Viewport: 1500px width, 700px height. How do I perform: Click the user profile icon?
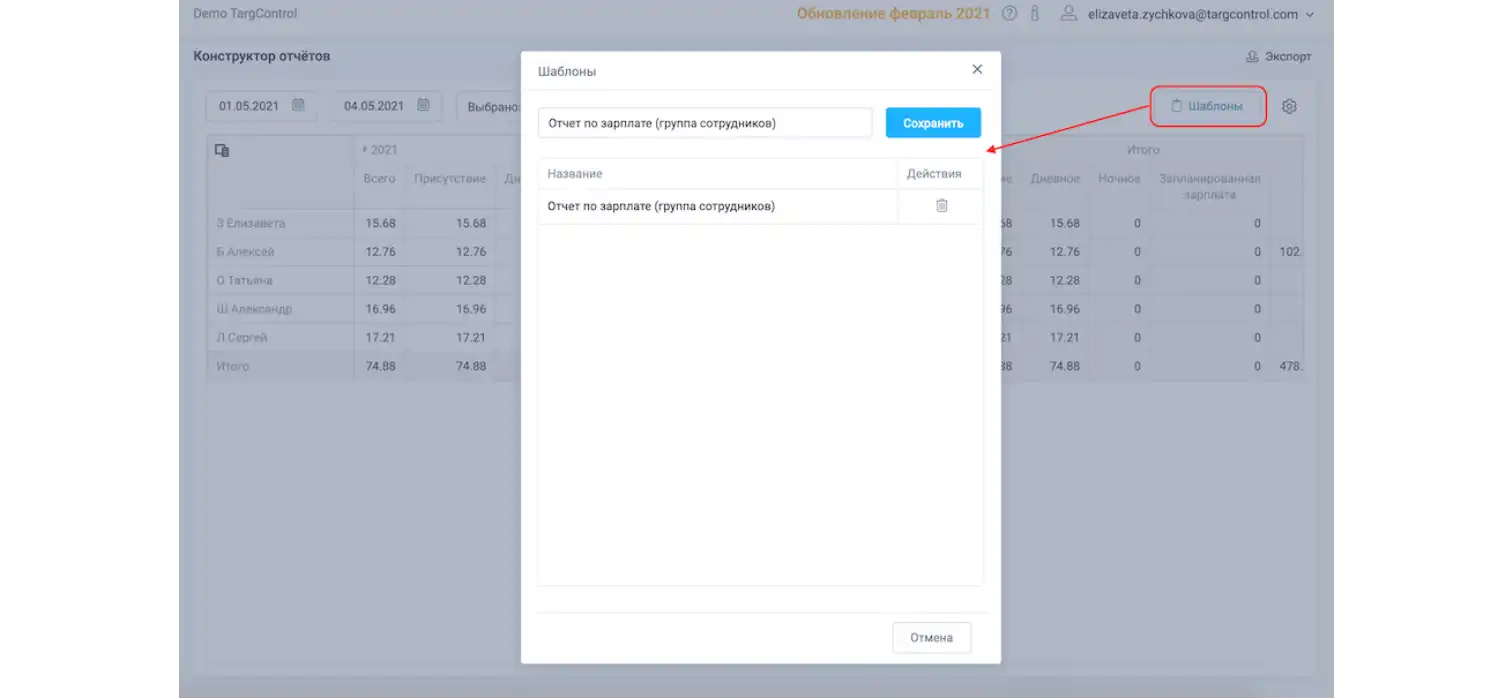click(1068, 13)
